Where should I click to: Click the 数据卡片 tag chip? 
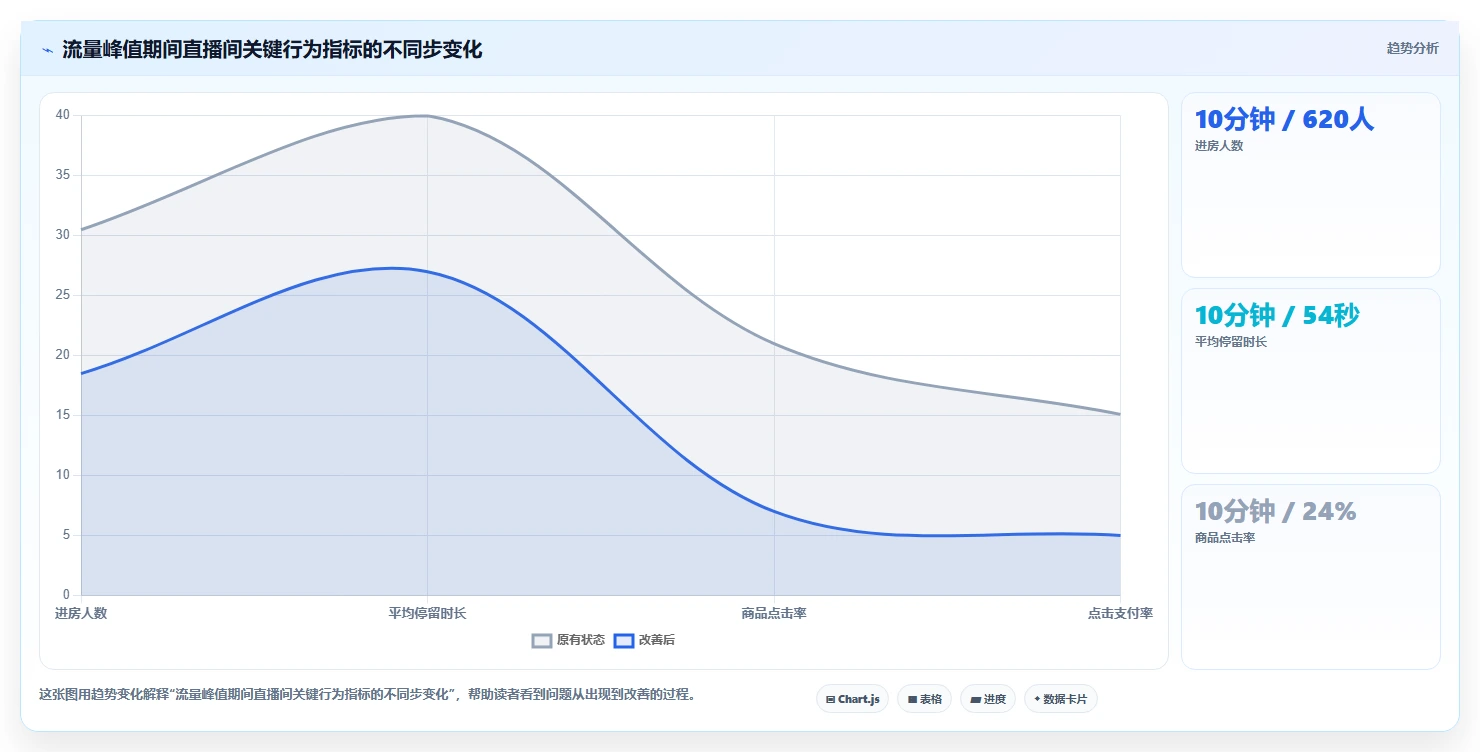(x=1060, y=699)
